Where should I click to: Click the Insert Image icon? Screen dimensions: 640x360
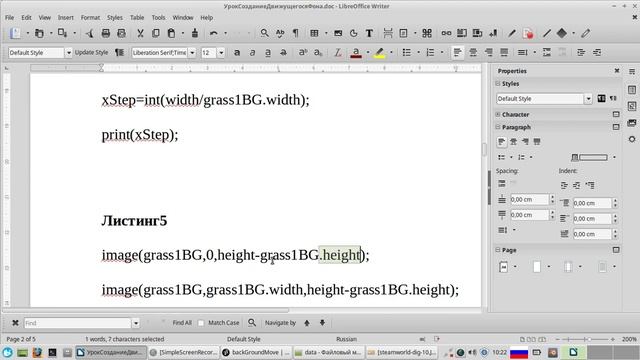point(338,33)
